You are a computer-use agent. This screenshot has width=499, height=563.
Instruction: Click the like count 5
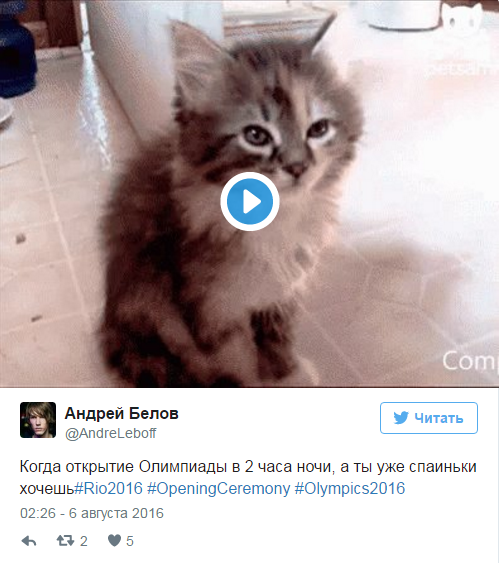click(x=130, y=541)
